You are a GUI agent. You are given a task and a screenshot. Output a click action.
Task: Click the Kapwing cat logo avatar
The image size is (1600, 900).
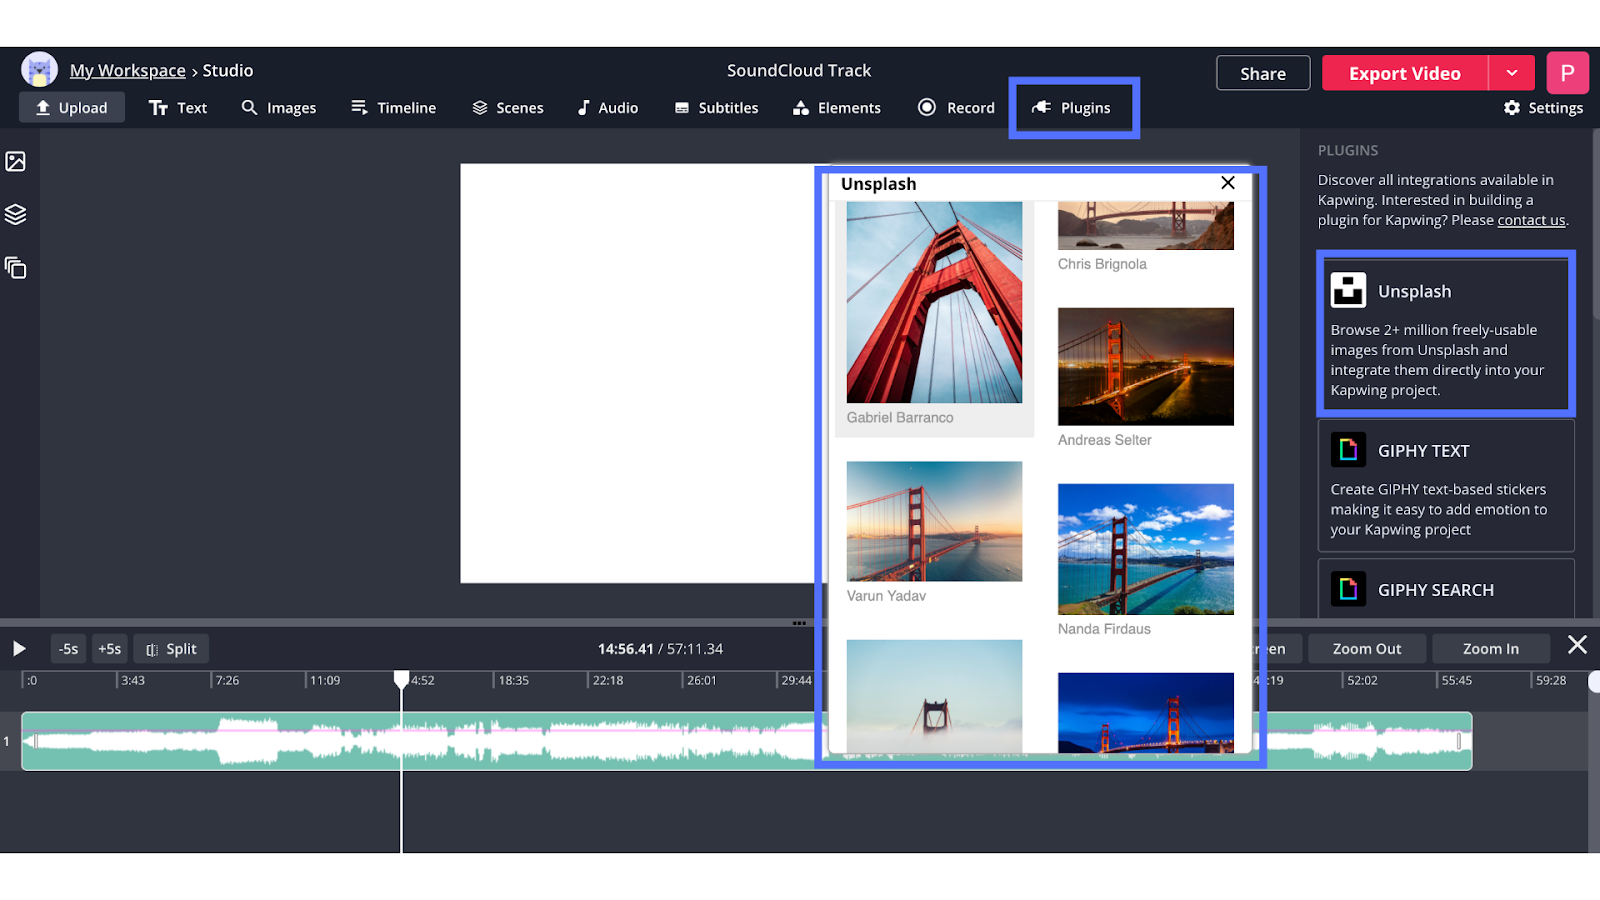[39, 70]
